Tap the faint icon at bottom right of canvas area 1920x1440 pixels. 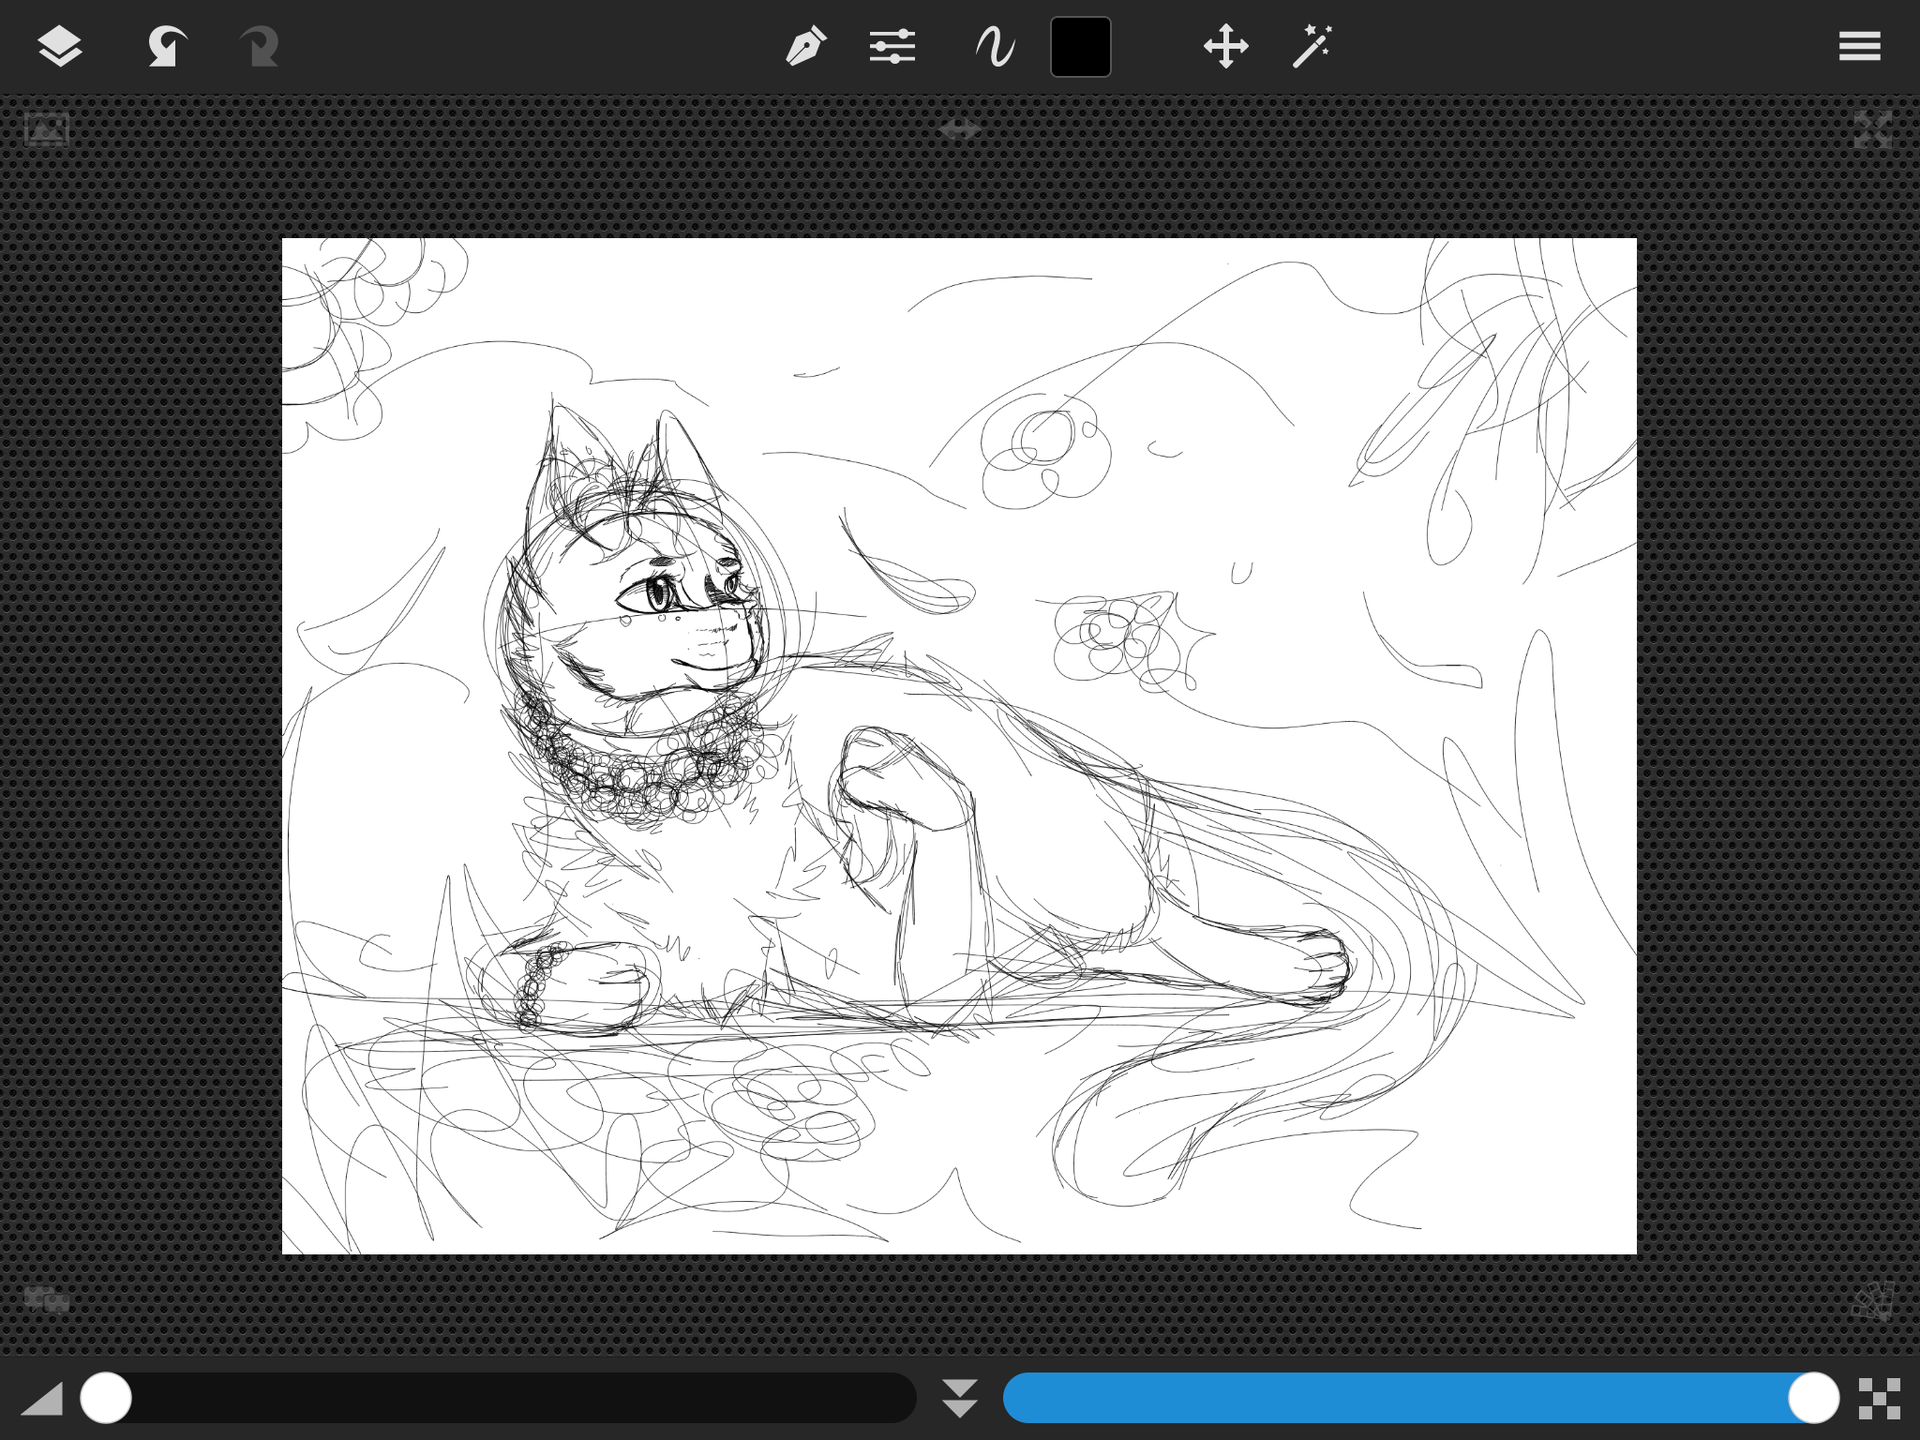[x=1873, y=1300]
